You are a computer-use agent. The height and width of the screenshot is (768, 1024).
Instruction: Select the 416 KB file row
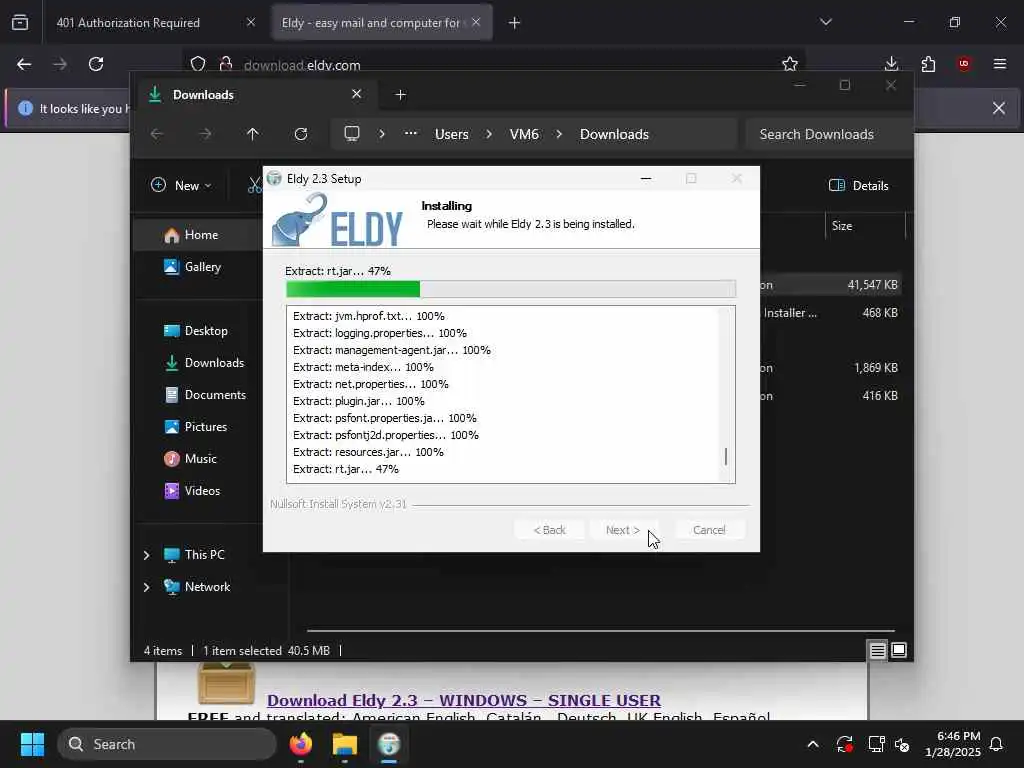click(831, 396)
